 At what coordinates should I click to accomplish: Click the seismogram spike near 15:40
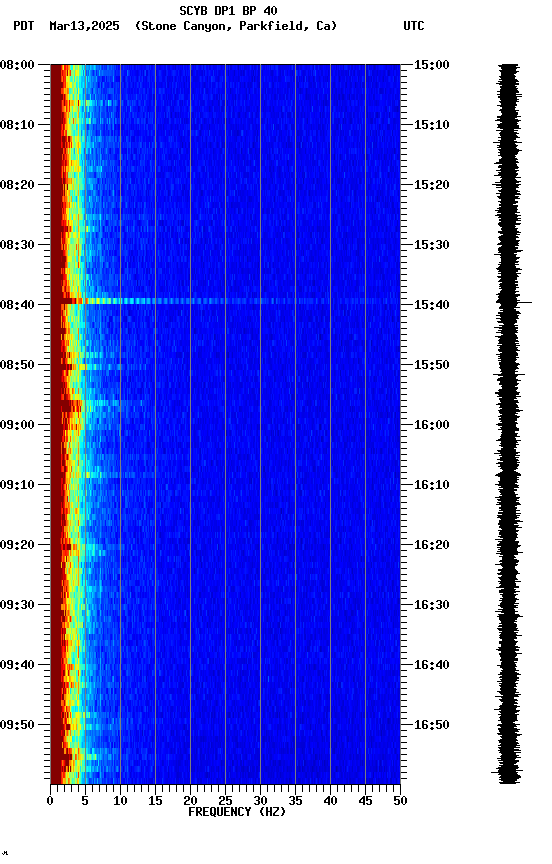pos(515,303)
